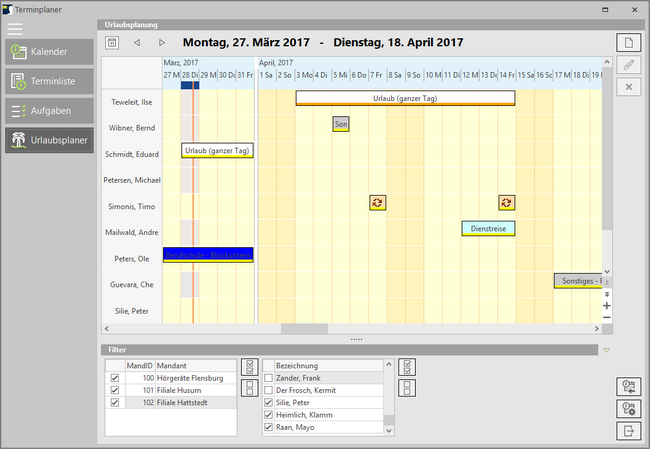This screenshot has width=650, height=449.
Task: Open the Aufgaben section
Action: point(49,111)
